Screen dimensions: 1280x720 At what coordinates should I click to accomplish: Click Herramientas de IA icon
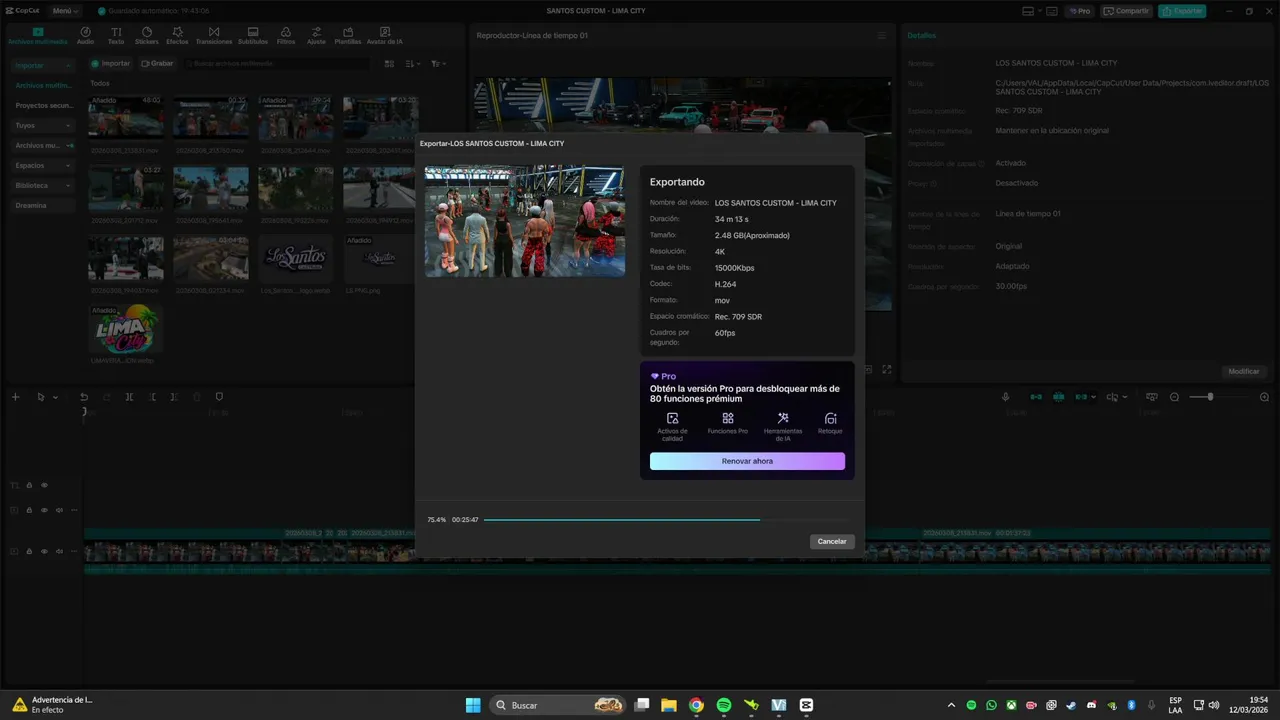[x=783, y=418]
